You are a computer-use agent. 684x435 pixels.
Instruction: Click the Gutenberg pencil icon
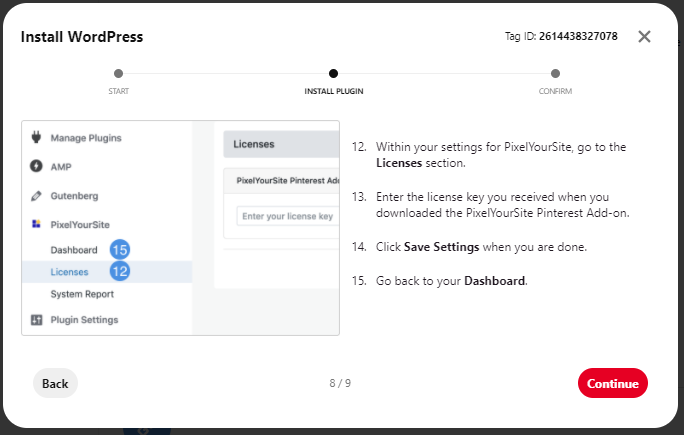point(36,196)
